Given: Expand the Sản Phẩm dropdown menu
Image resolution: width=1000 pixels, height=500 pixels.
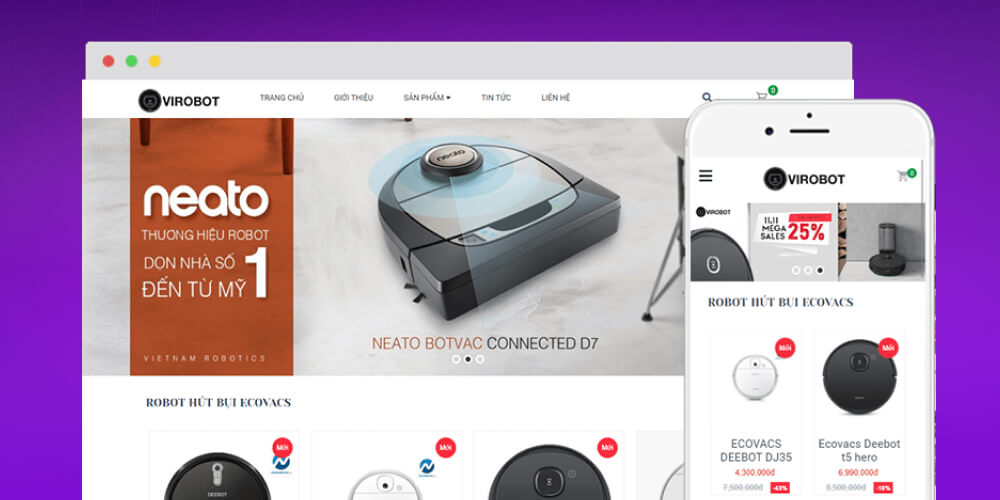Looking at the screenshot, I should (427, 98).
